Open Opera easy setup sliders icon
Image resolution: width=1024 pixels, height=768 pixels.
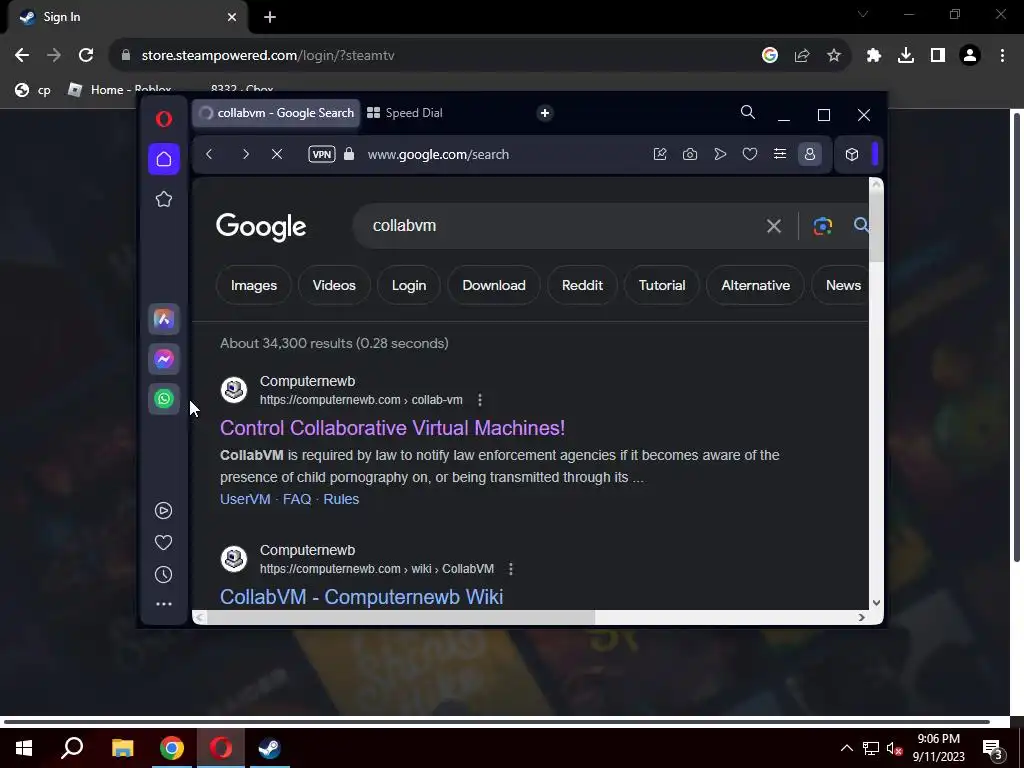[x=780, y=154]
